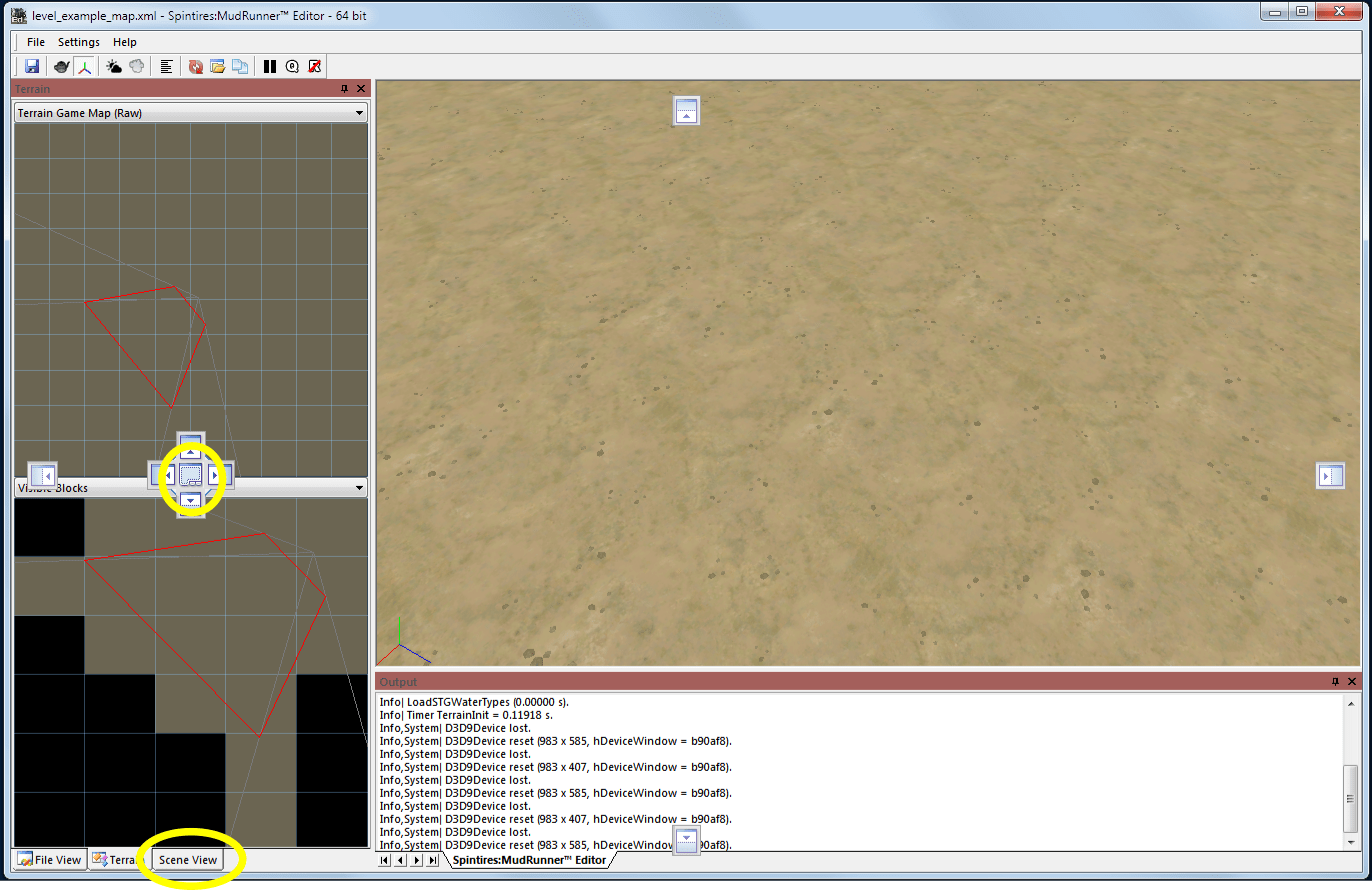Image resolution: width=1372 pixels, height=890 pixels.
Task: Click the Save floppy disk icon
Action: coord(32,67)
